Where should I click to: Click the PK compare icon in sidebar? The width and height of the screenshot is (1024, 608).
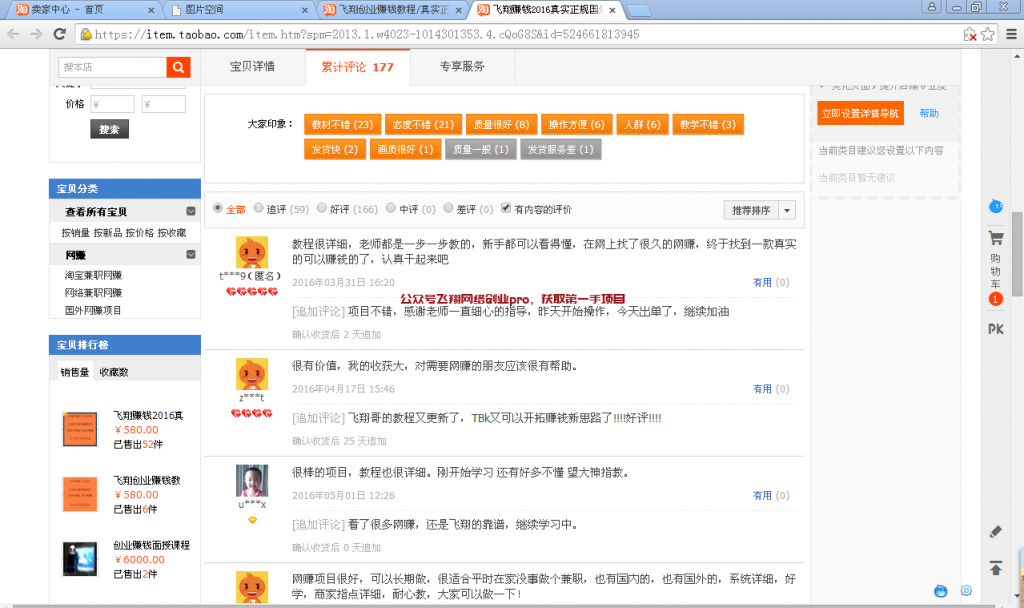pos(996,329)
